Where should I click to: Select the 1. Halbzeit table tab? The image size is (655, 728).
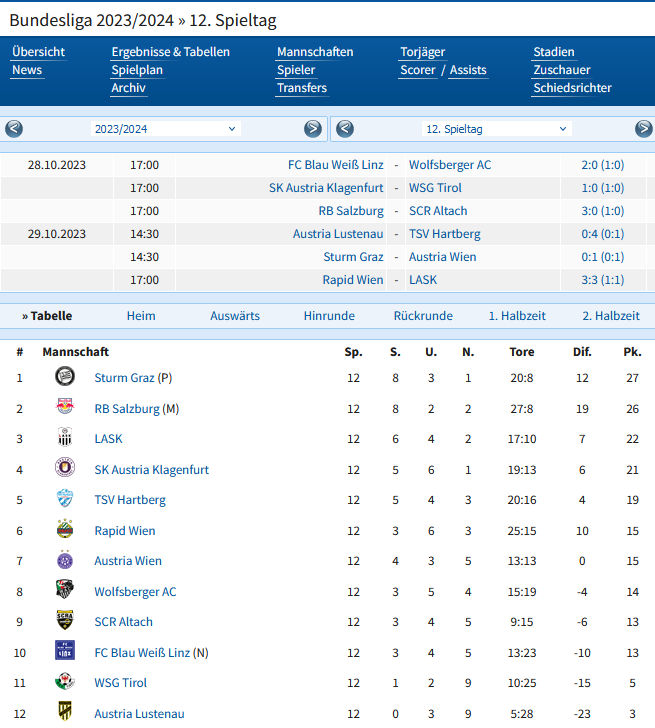[x=517, y=316]
